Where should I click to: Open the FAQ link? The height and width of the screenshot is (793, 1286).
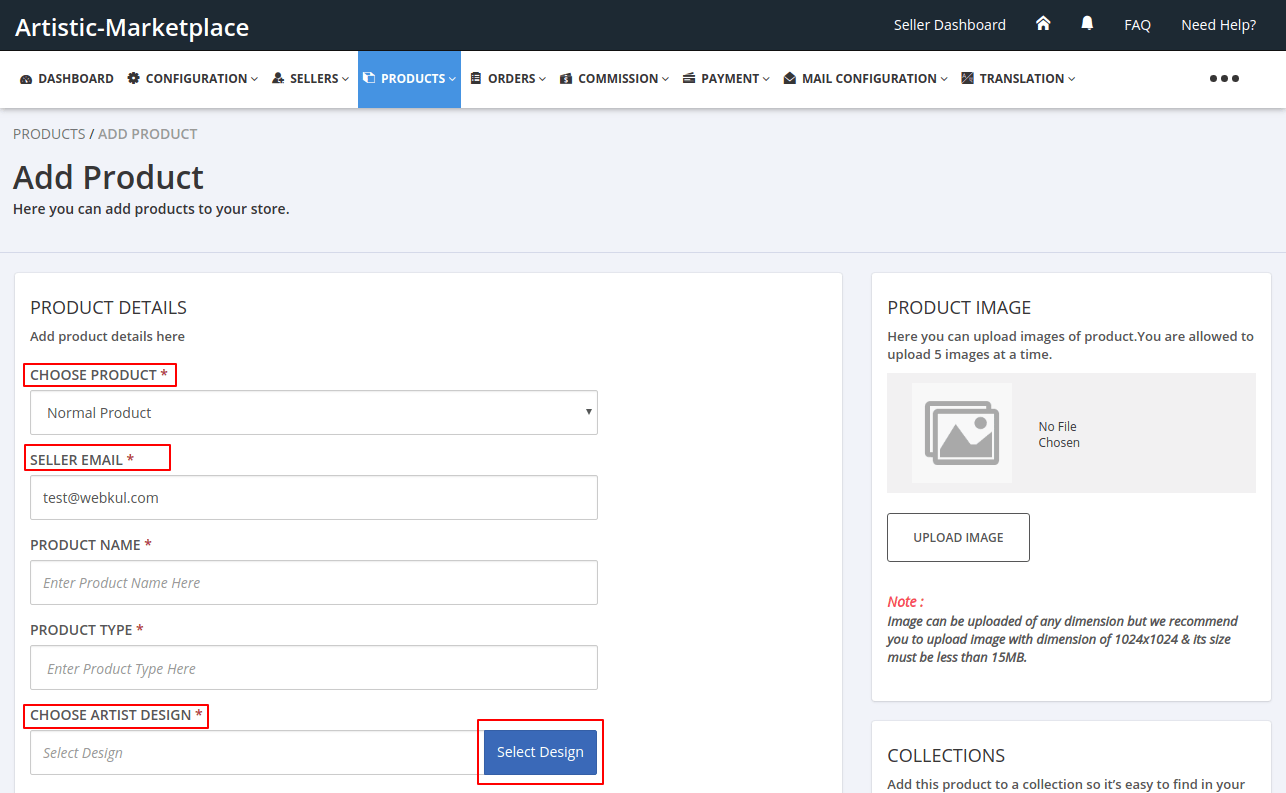point(1137,24)
